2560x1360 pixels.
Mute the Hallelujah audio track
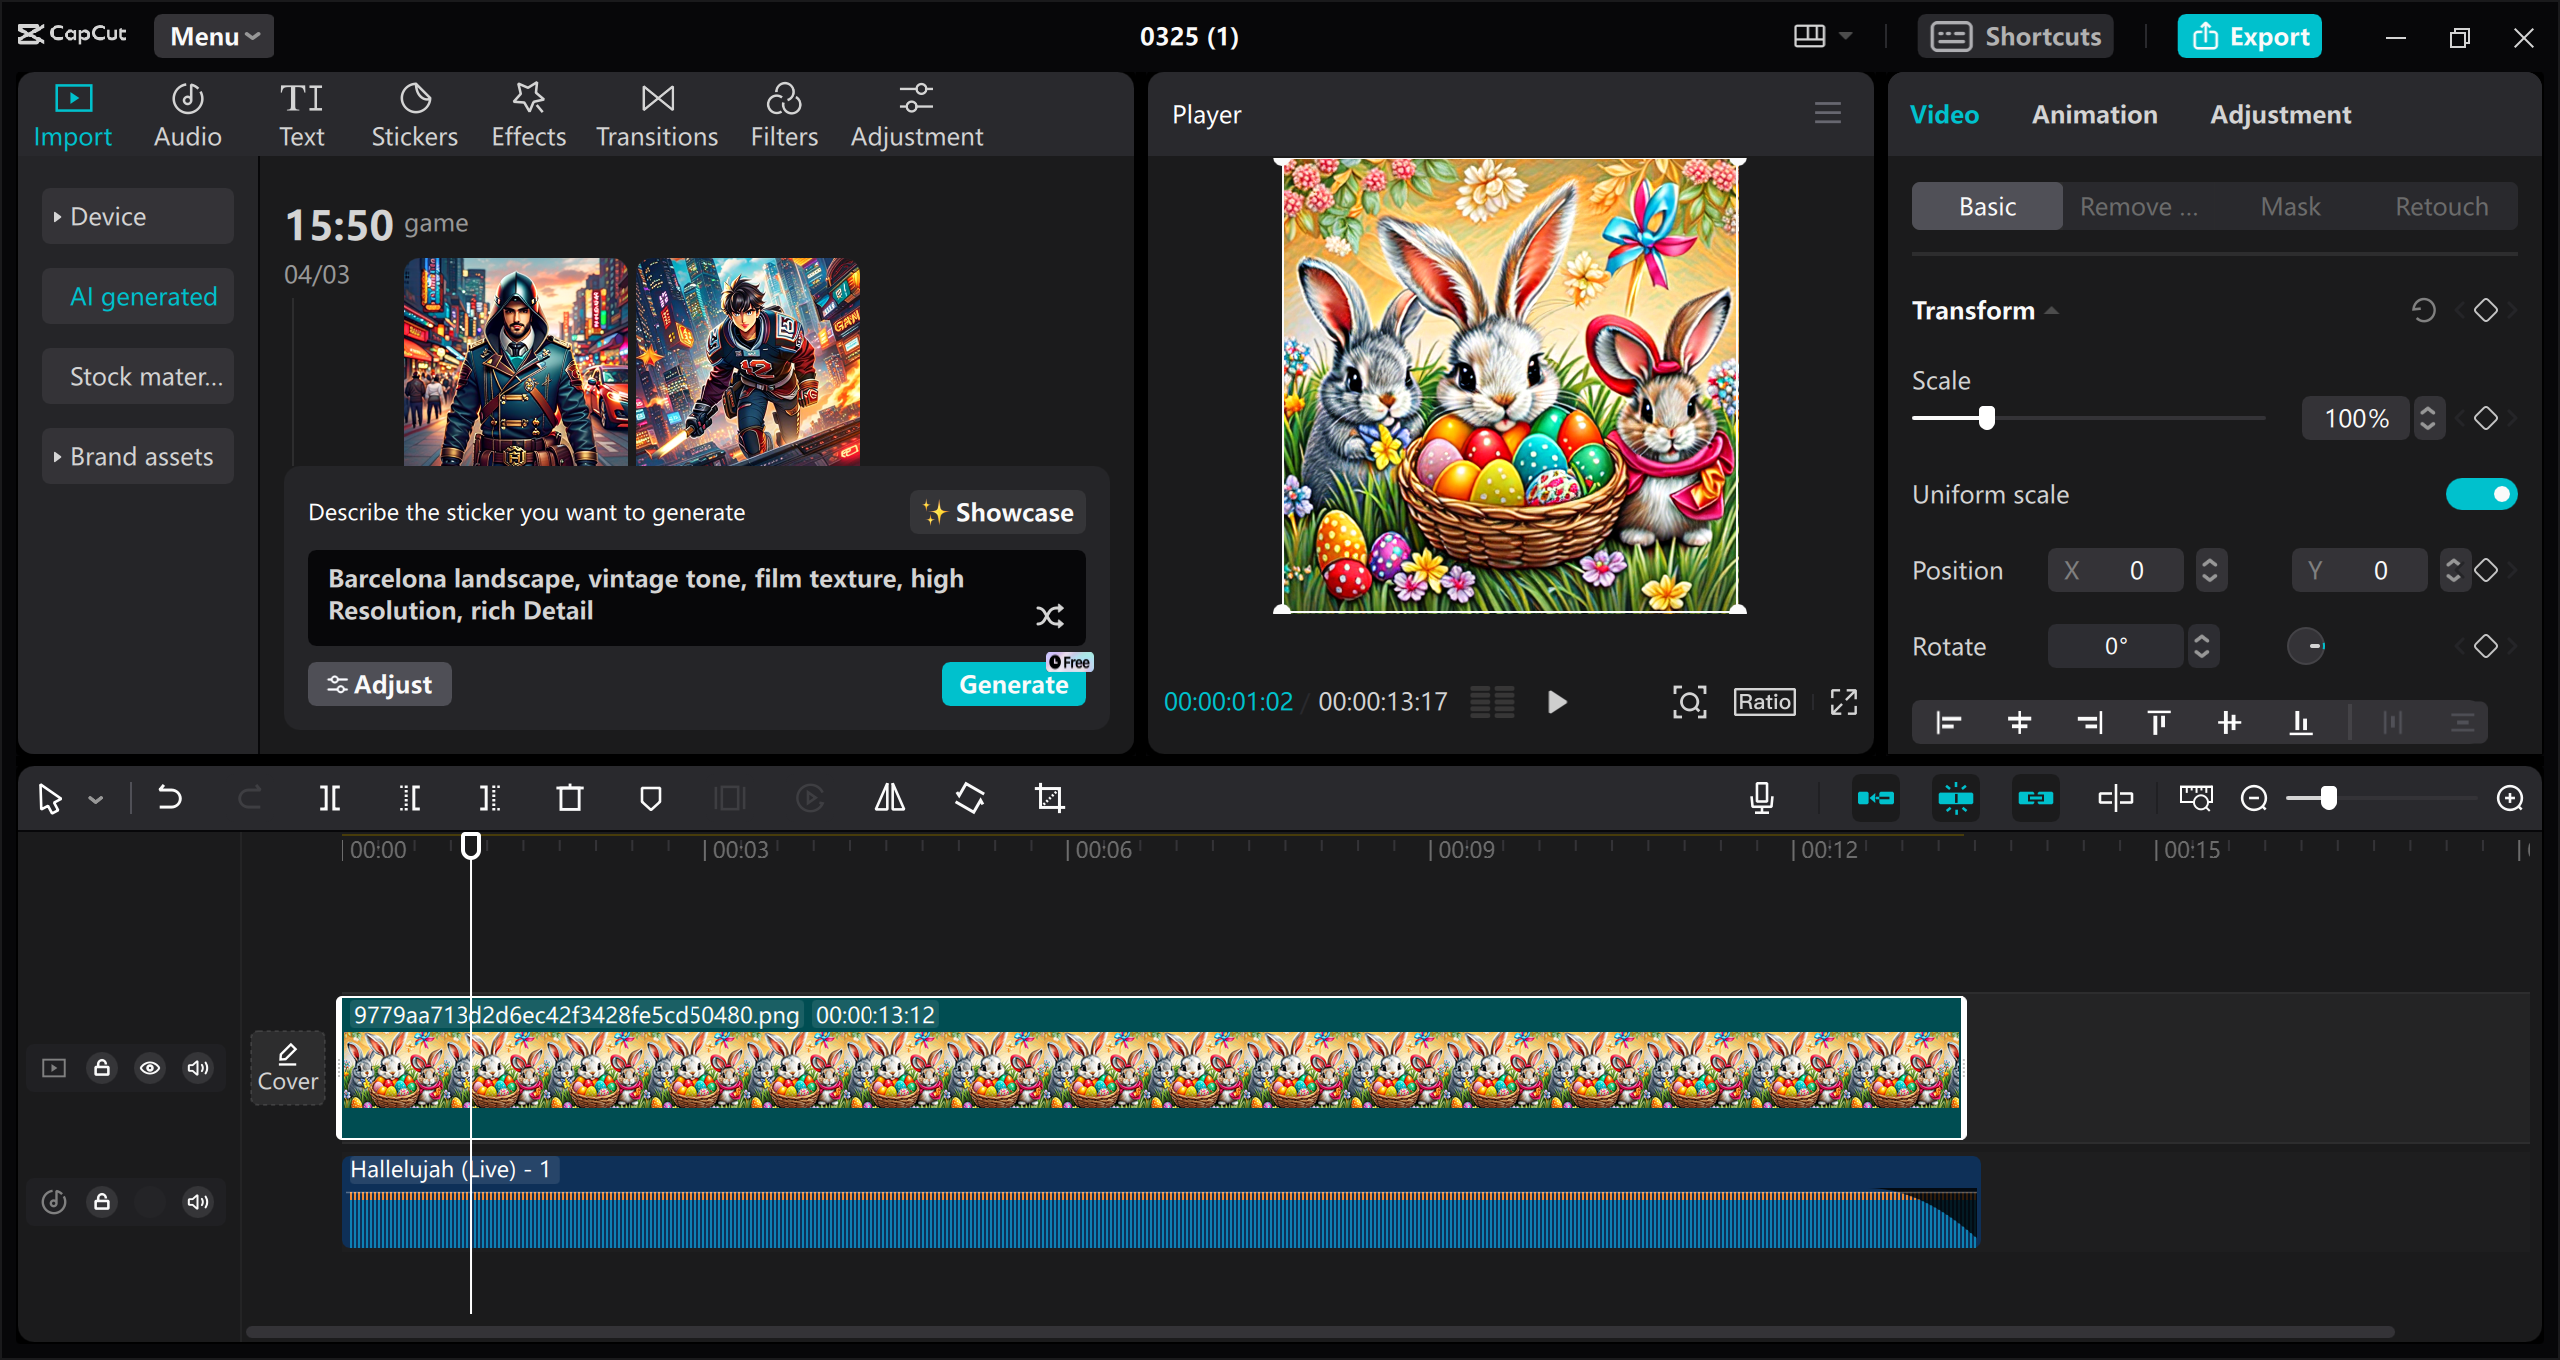point(197,1202)
